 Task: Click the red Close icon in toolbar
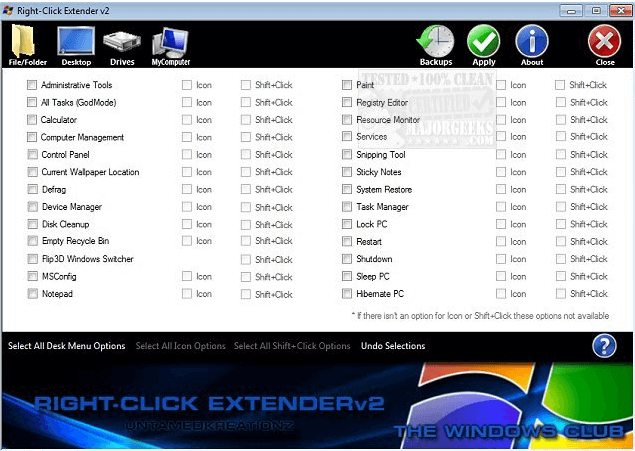click(605, 45)
